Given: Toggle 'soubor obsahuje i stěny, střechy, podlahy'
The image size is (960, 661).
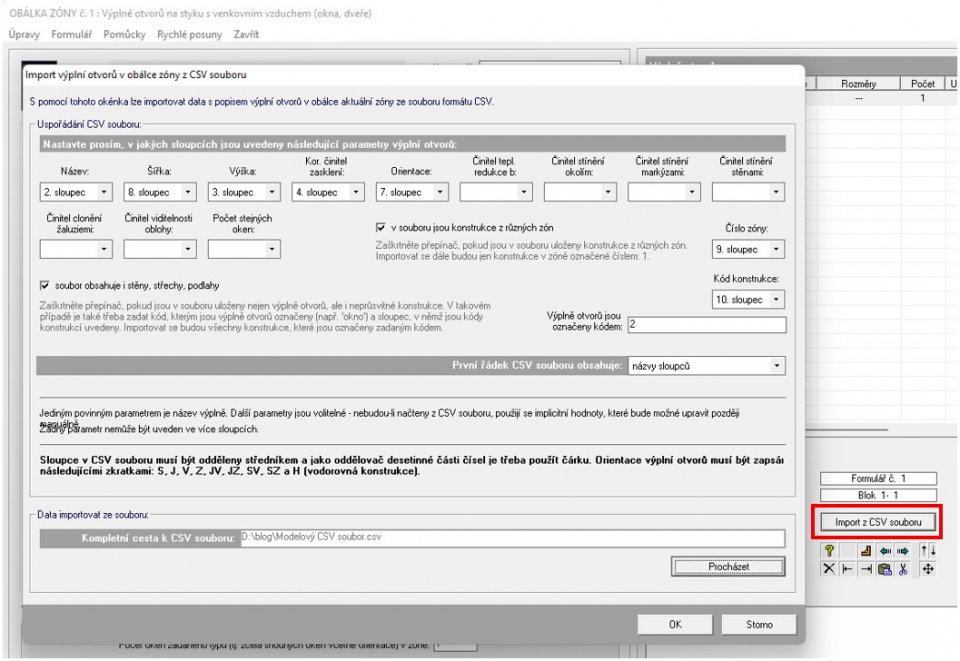Looking at the screenshot, I should (x=44, y=285).
